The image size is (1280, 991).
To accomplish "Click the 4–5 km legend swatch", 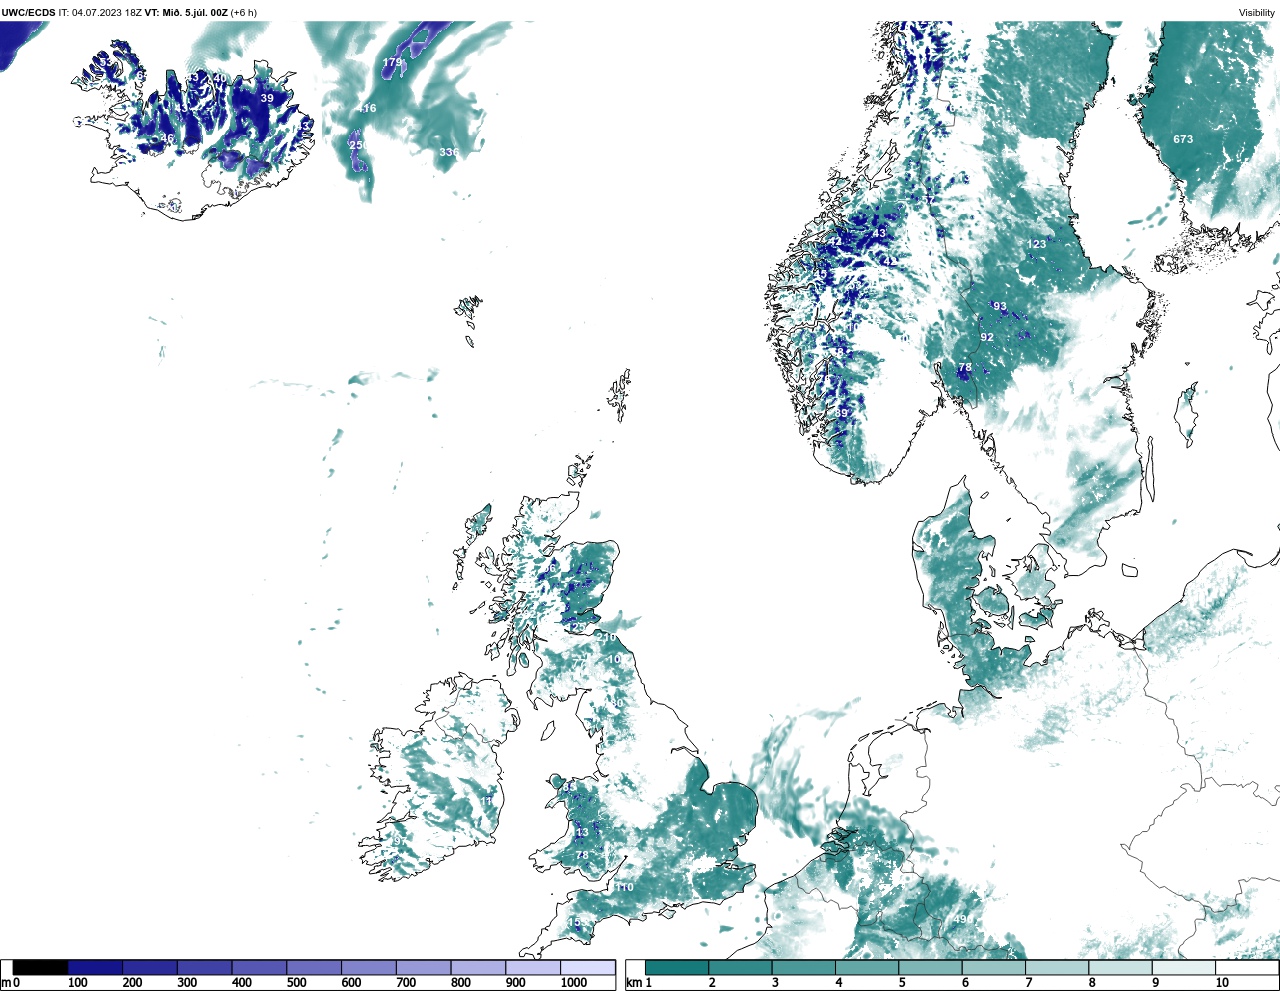I will point(867,967).
